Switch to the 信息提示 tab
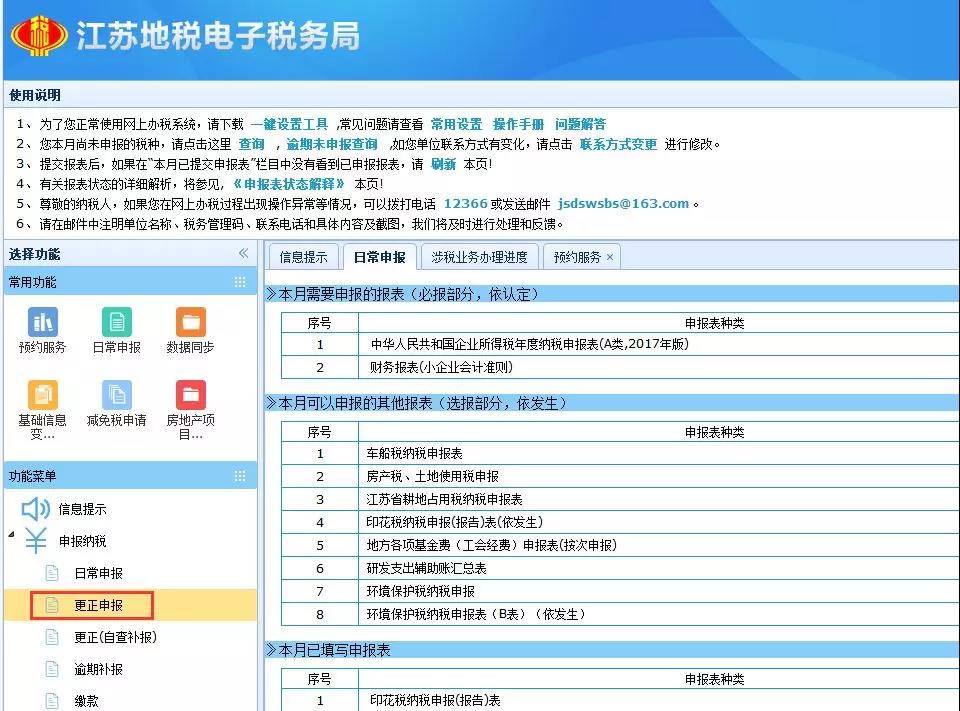Viewport: 960px width, 711px height. tap(303, 257)
